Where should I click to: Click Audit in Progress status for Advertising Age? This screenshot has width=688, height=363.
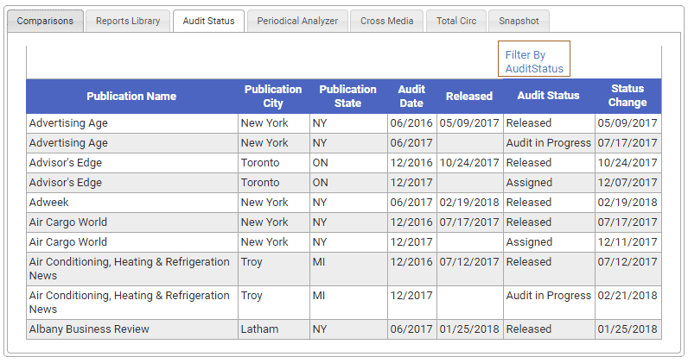548,143
